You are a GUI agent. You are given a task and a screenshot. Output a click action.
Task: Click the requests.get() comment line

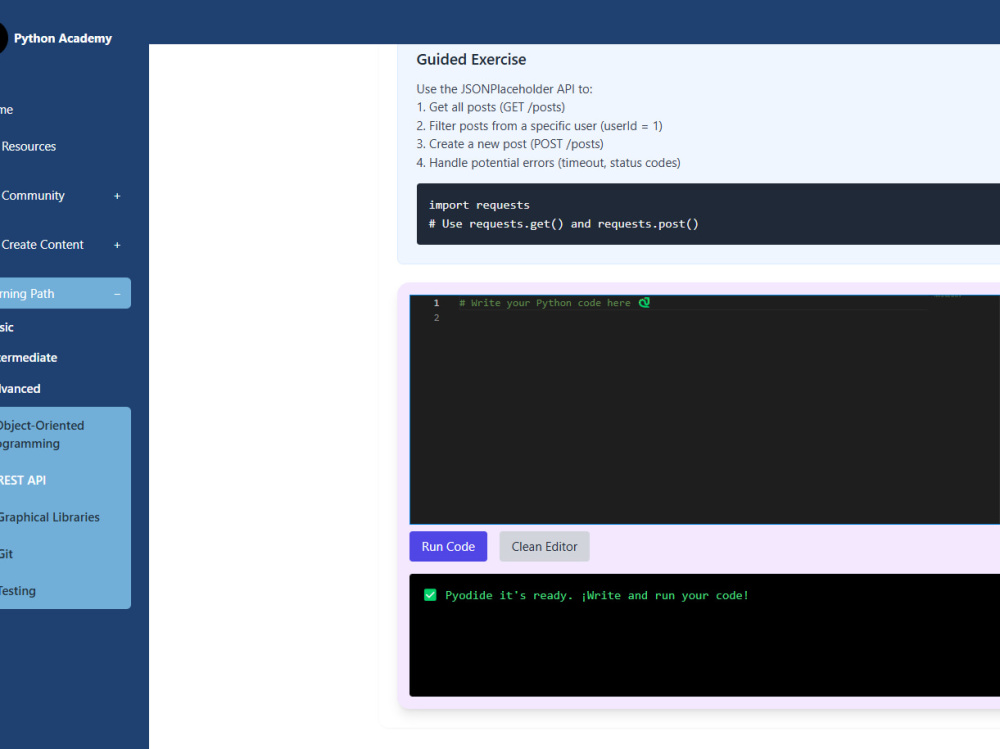tap(564, 224)
